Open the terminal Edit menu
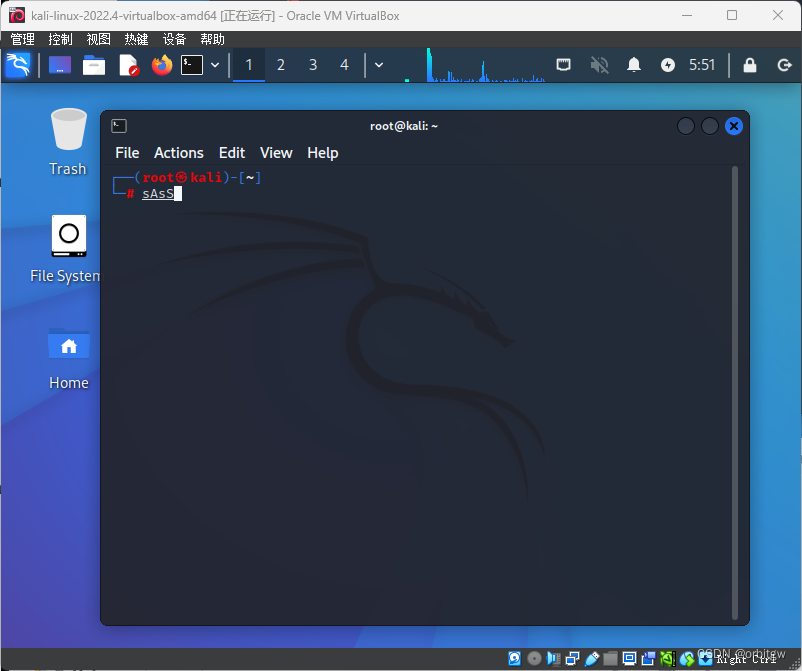This screenshot has width=802, height=671. coord(232,153)
